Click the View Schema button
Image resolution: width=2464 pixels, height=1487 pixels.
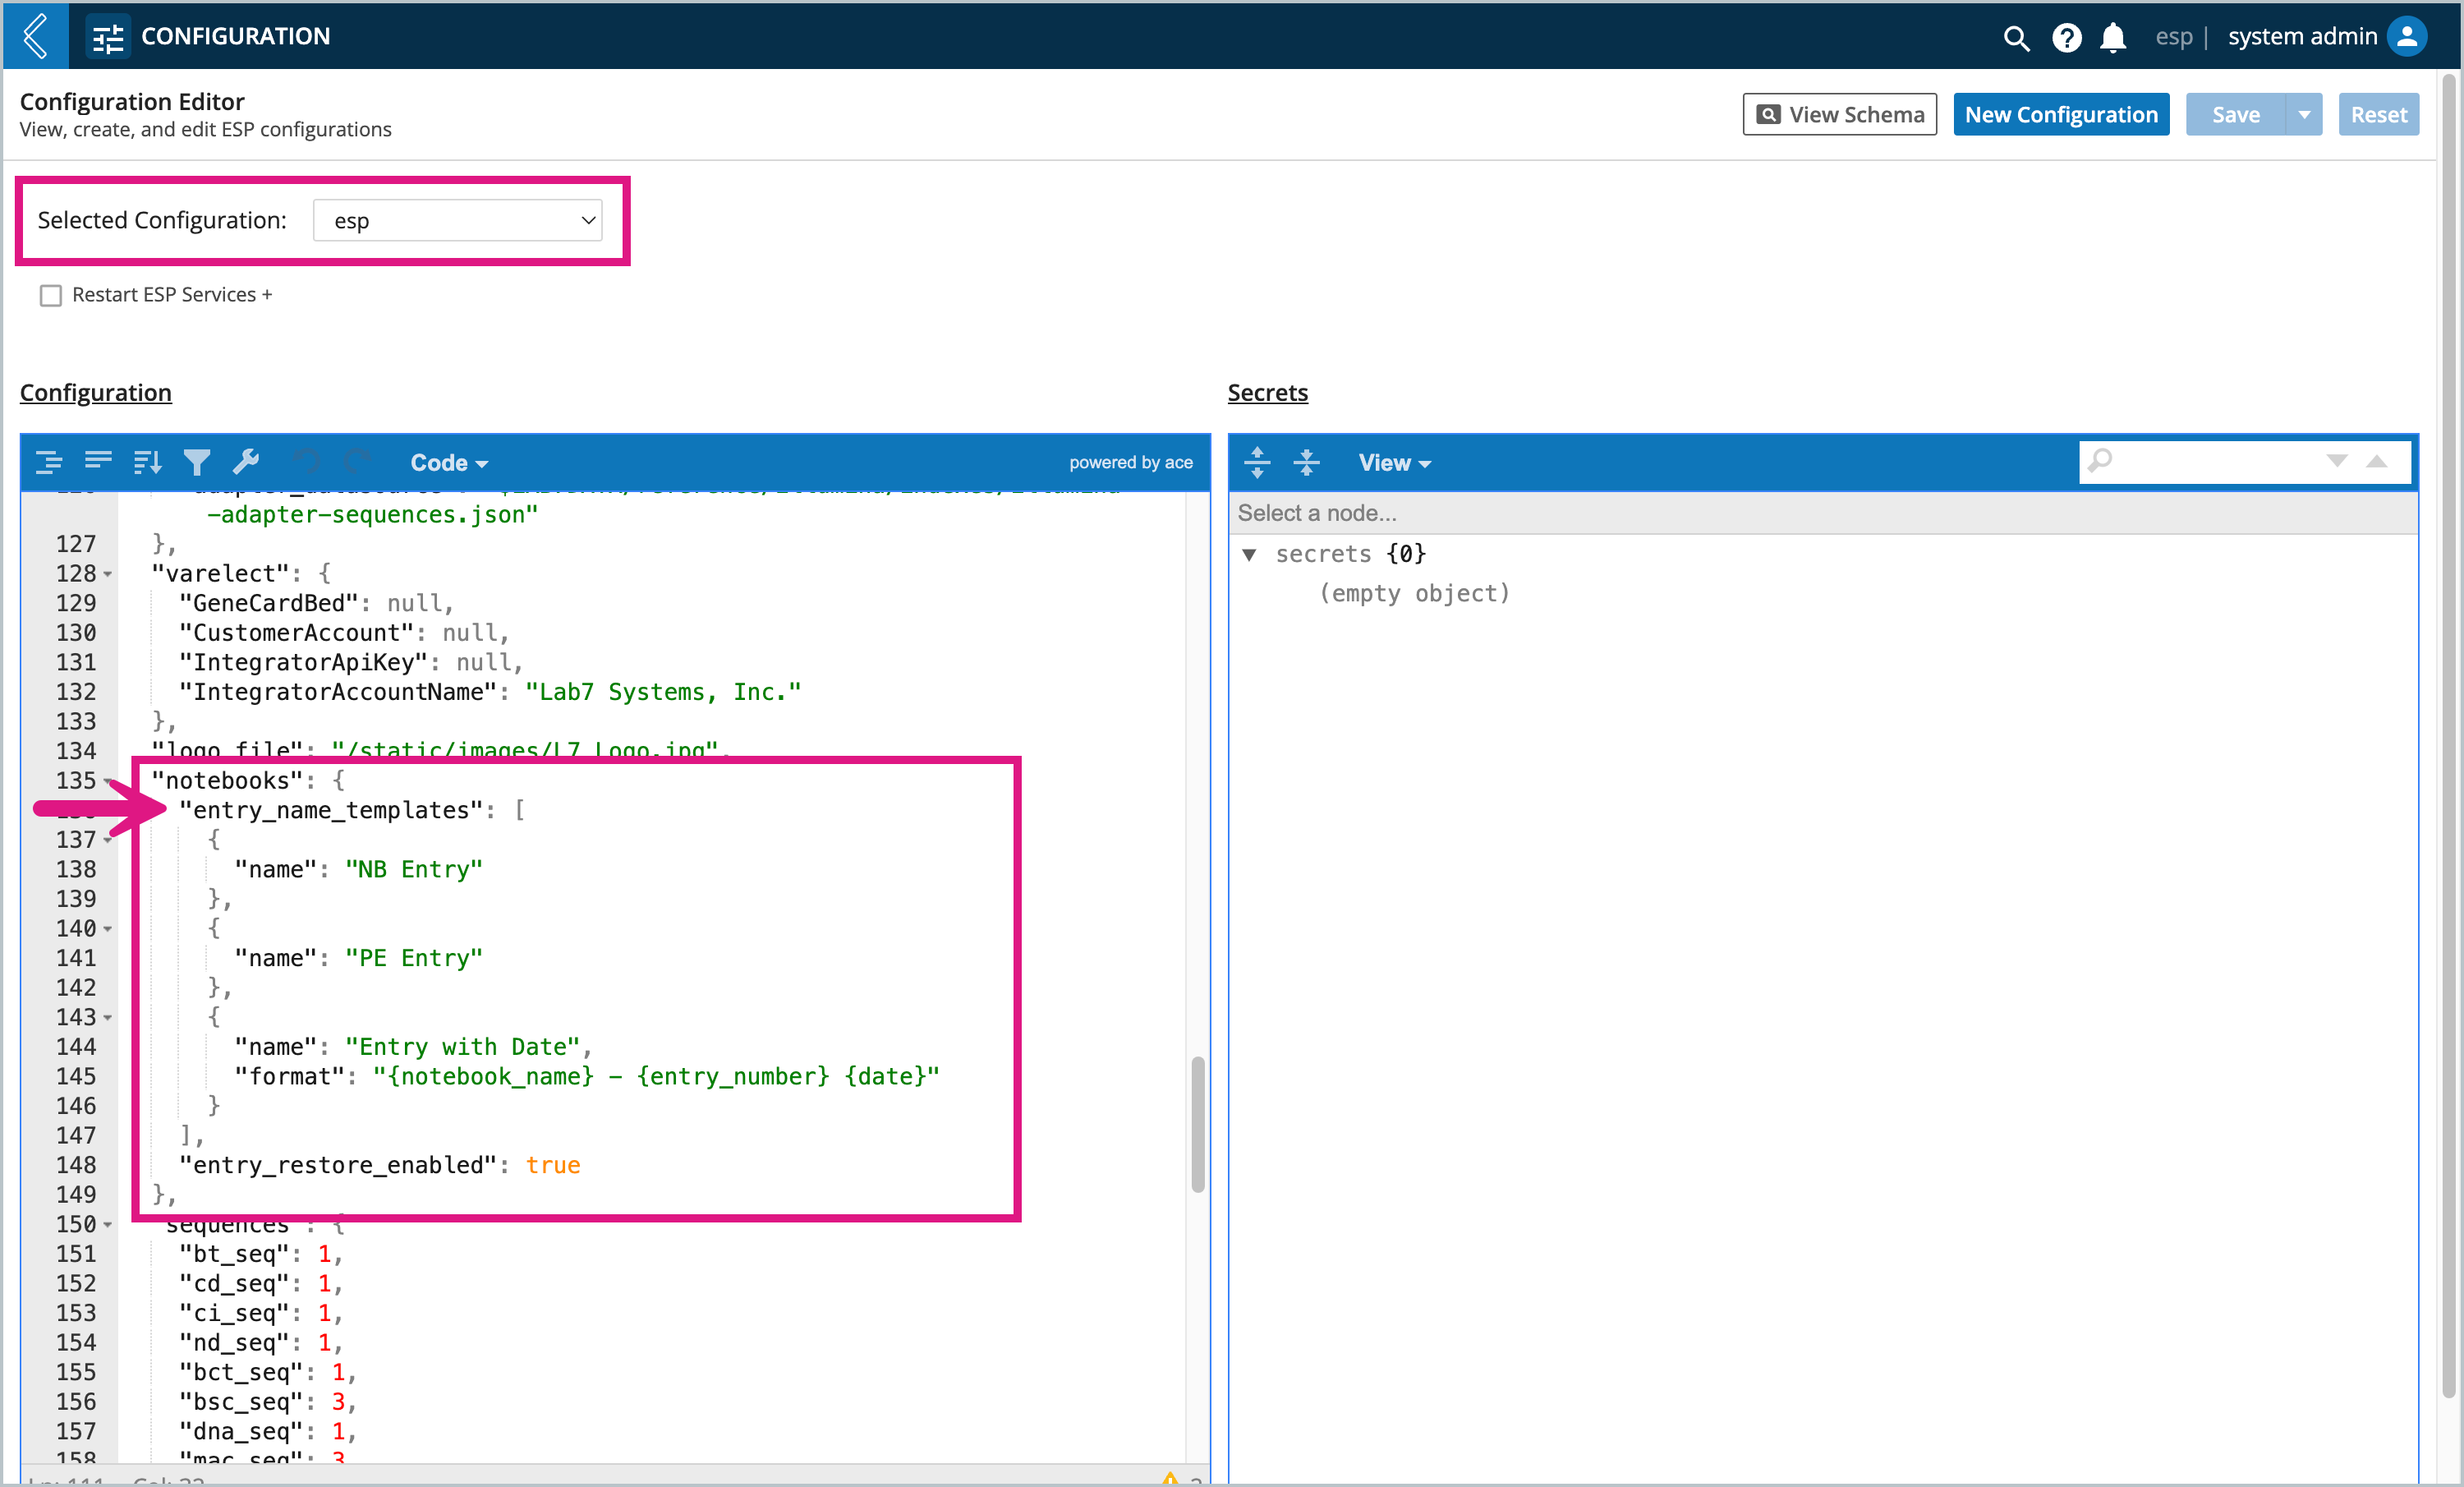point(1840,115)
